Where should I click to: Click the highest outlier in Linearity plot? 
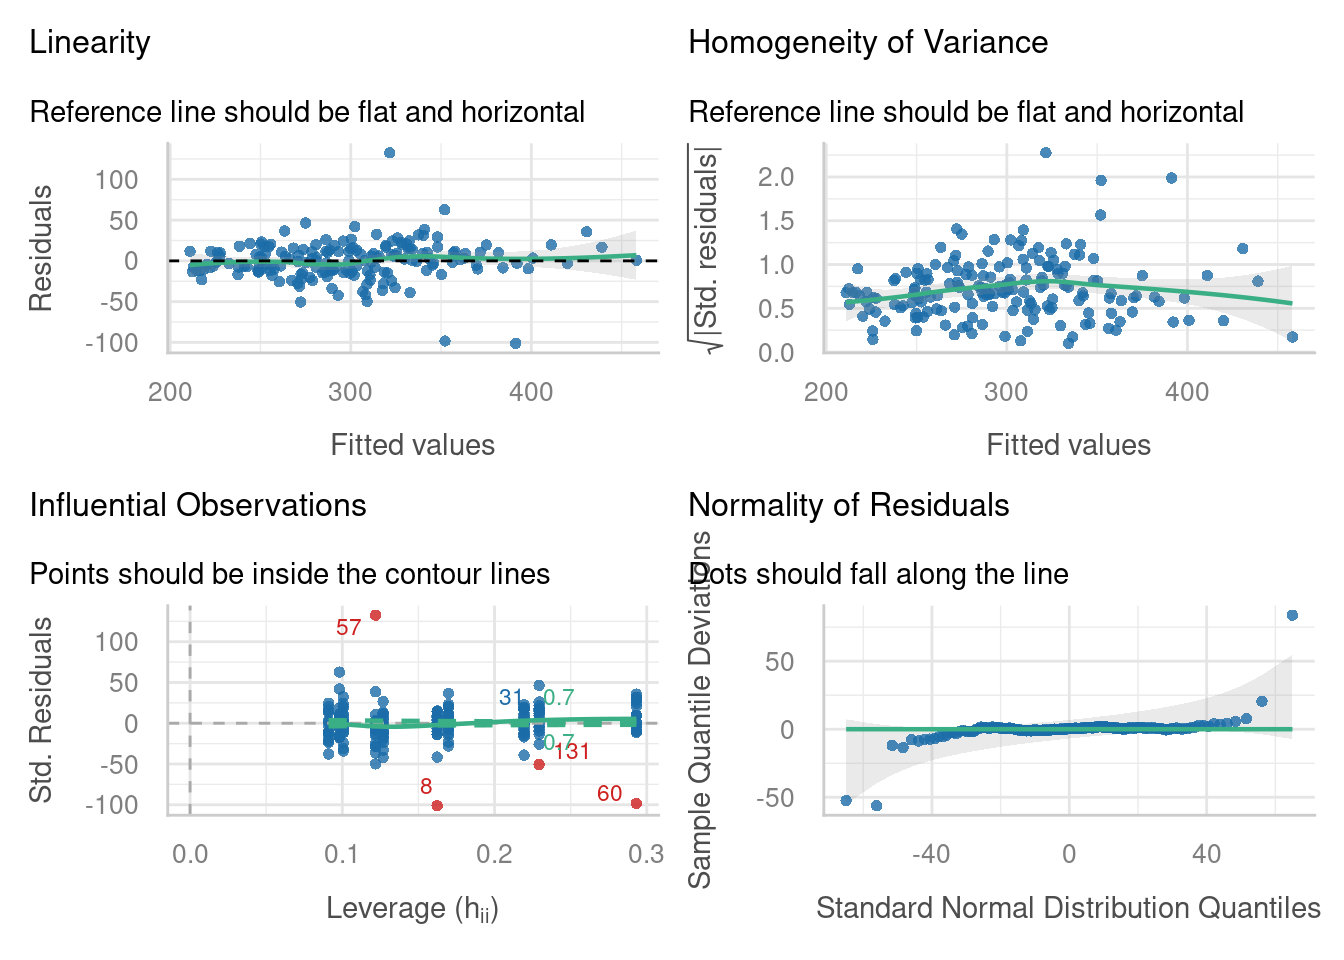click(389, 153)
